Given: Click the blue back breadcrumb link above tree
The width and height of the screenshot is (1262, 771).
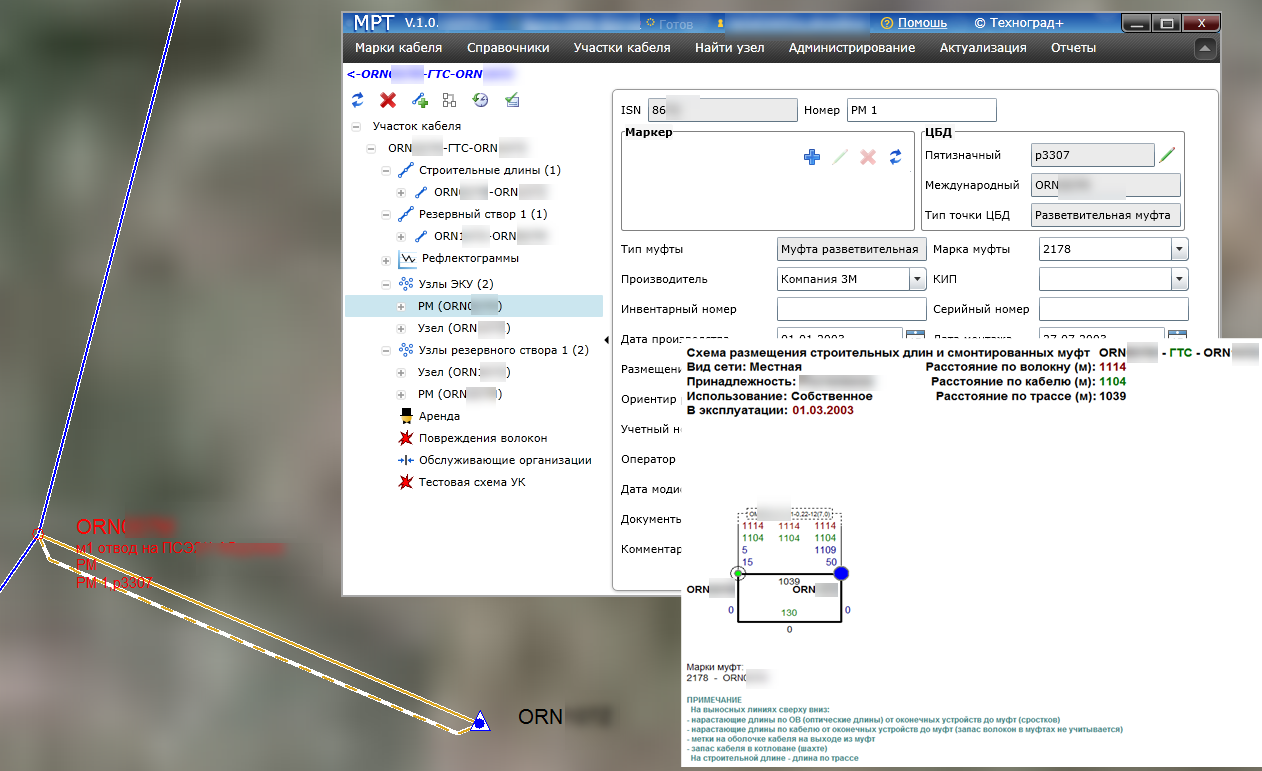Looking at the screenshot, I should 430,74.
